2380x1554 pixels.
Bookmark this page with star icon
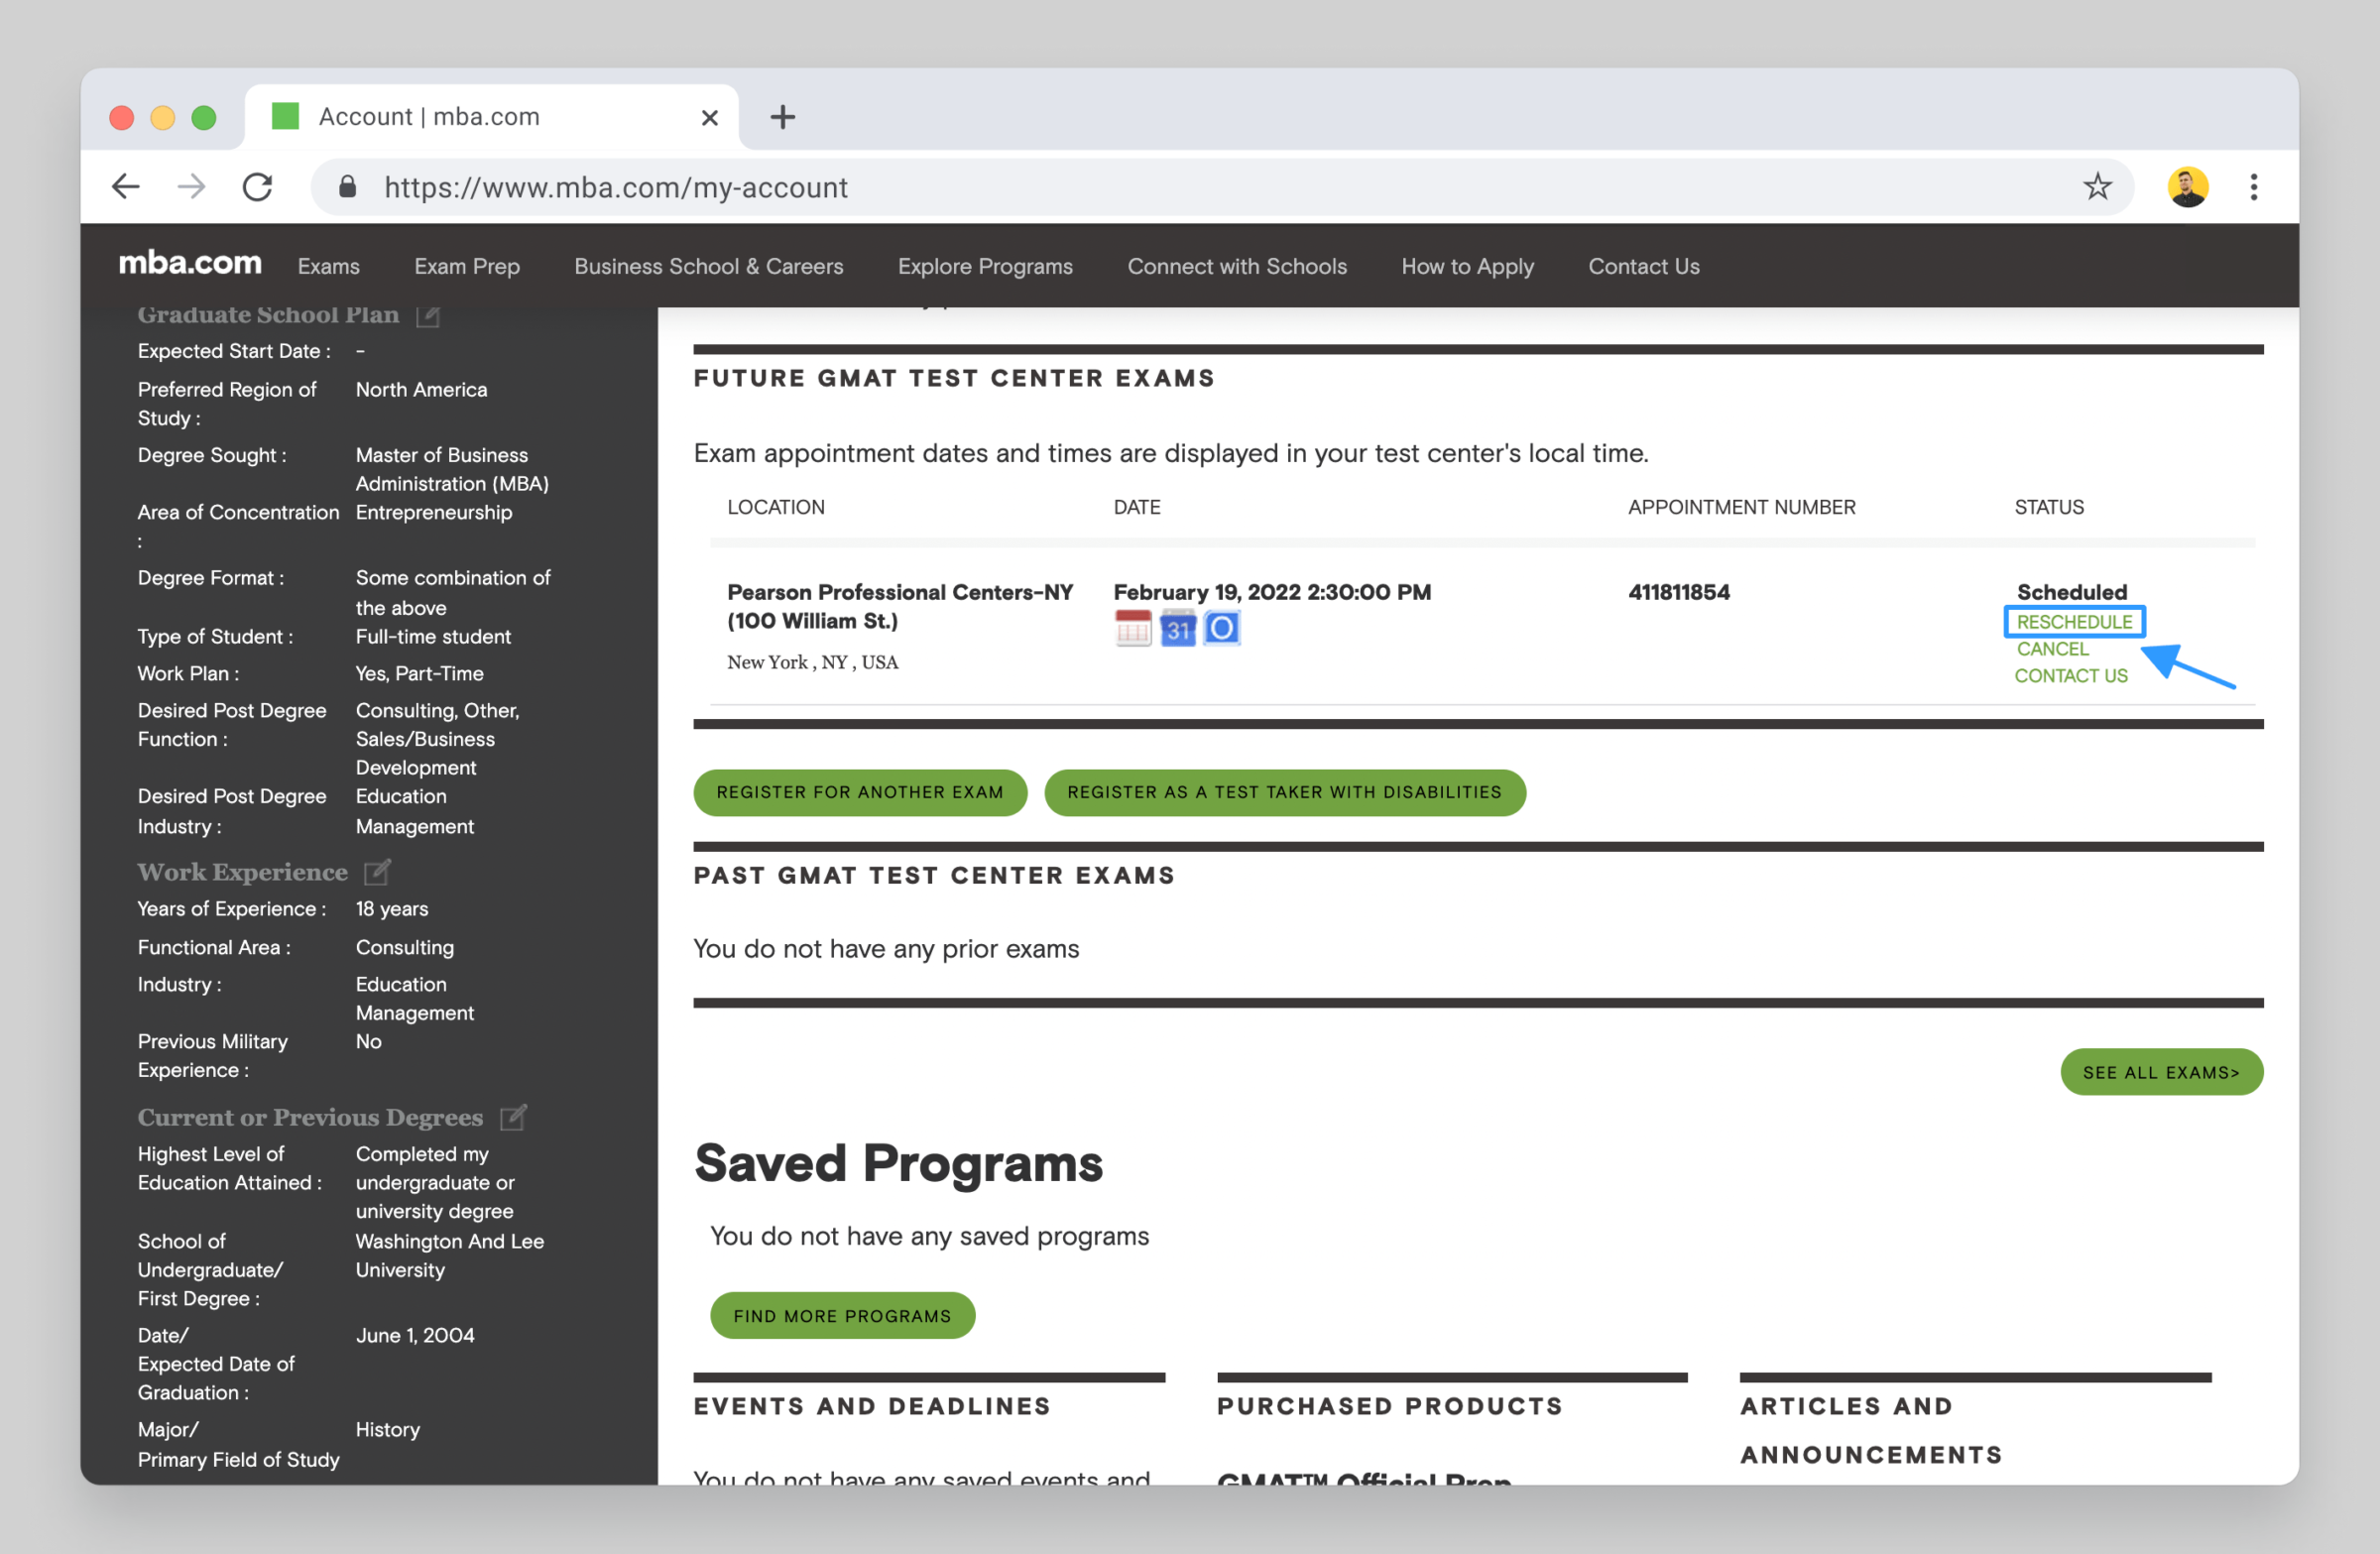pyautogui.click(x=2096, y=187)
